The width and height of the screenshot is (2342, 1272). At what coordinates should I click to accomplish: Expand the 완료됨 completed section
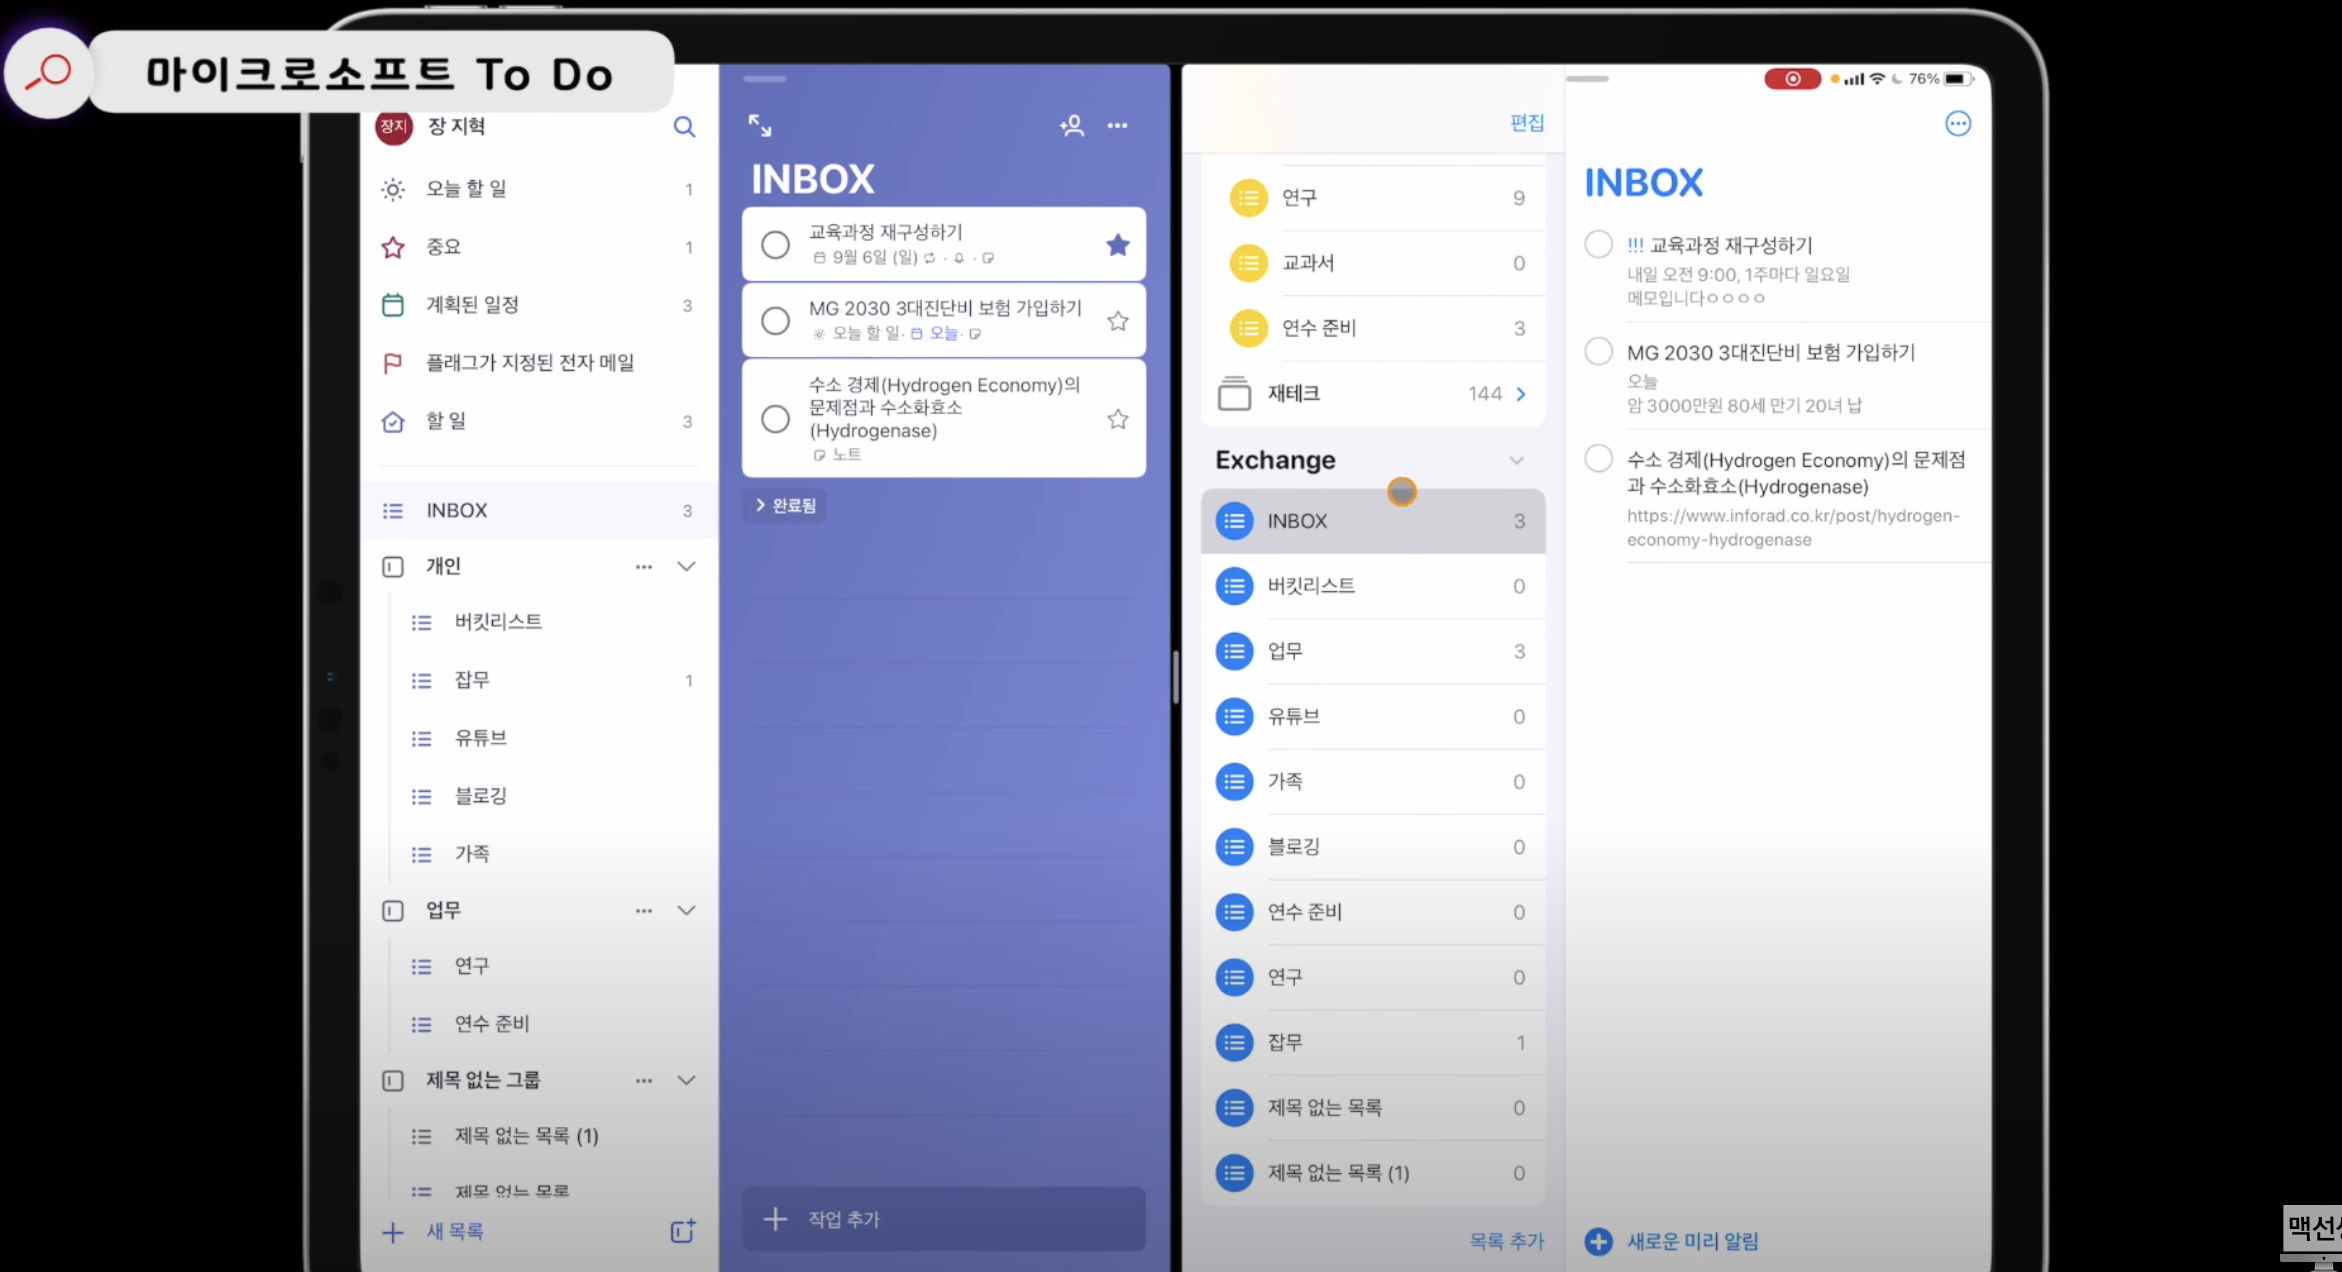tap(786, 506)
